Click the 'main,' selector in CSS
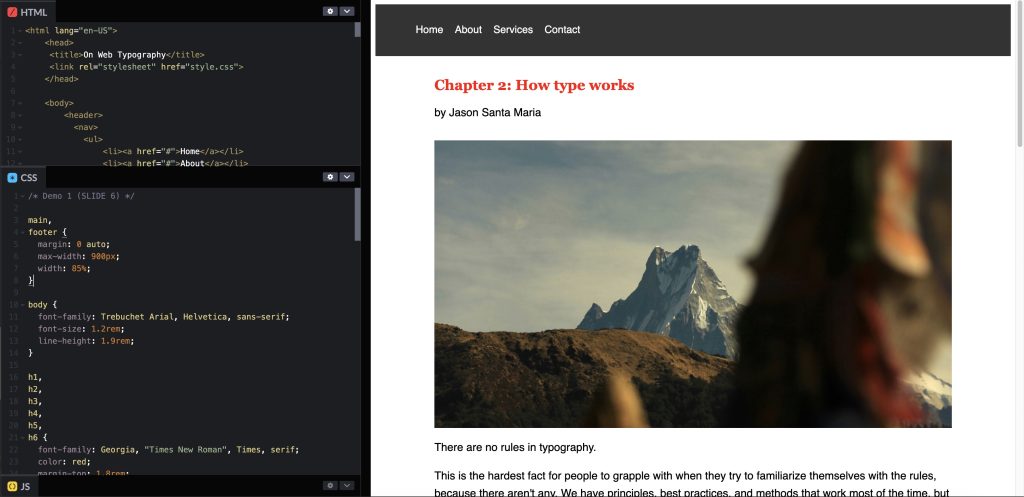Screen dimensions: 1024x497 click(x=40, y=220)
